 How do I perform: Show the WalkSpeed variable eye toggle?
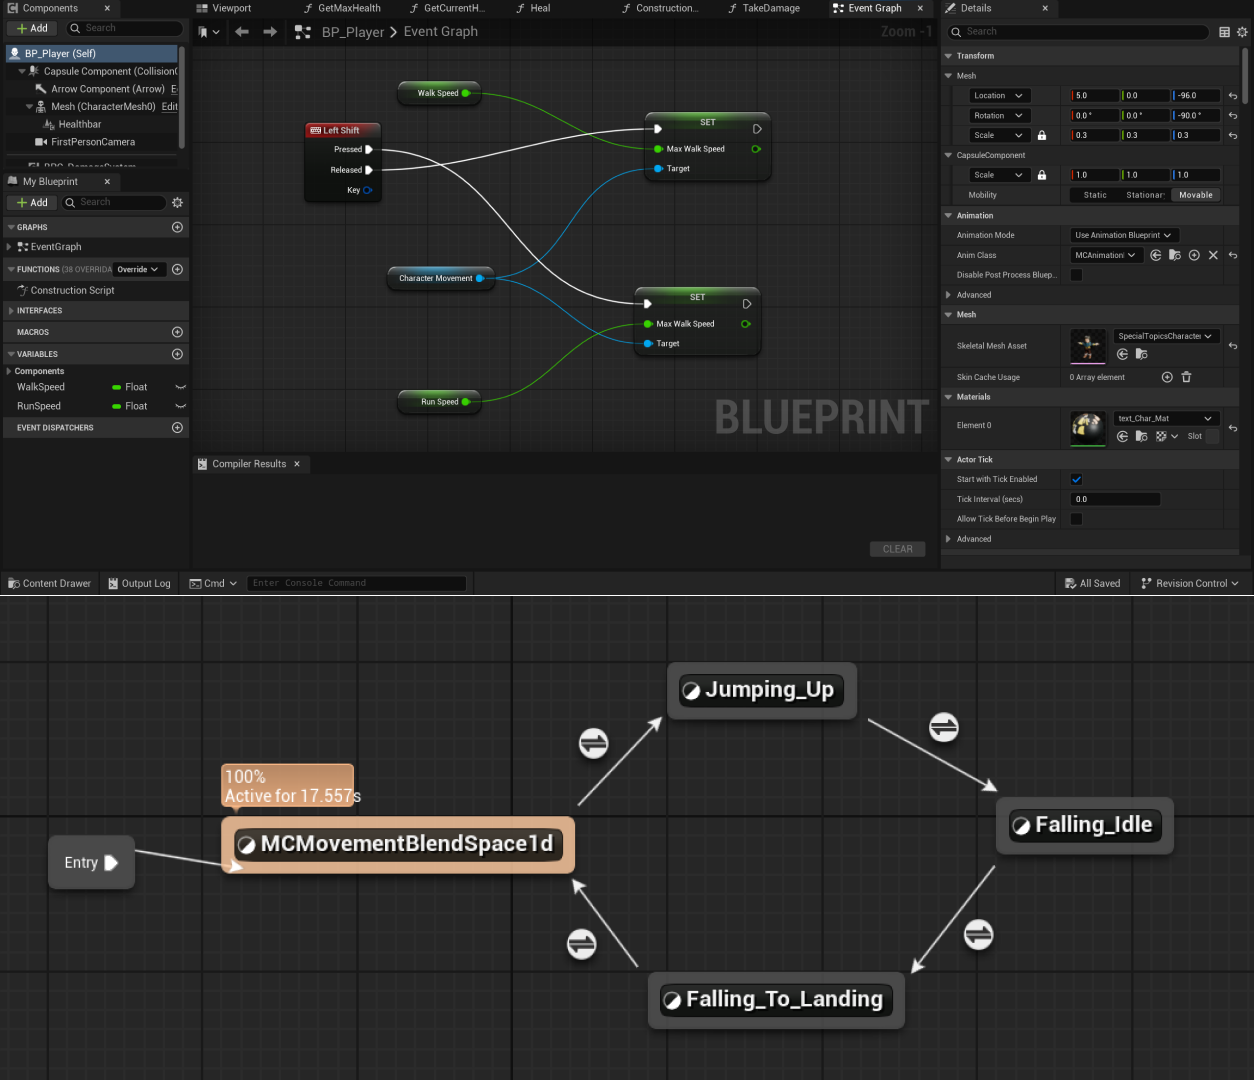click(x=180, y=387)
